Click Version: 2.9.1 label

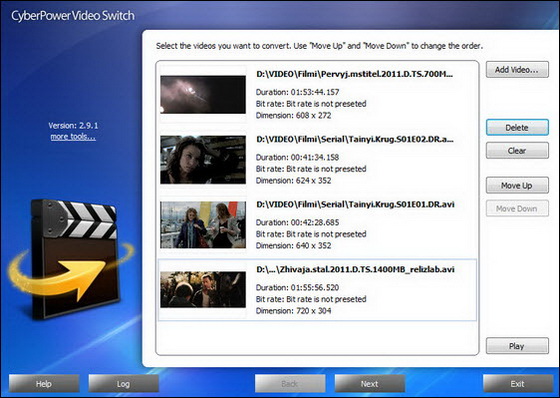tap(73, 125)
